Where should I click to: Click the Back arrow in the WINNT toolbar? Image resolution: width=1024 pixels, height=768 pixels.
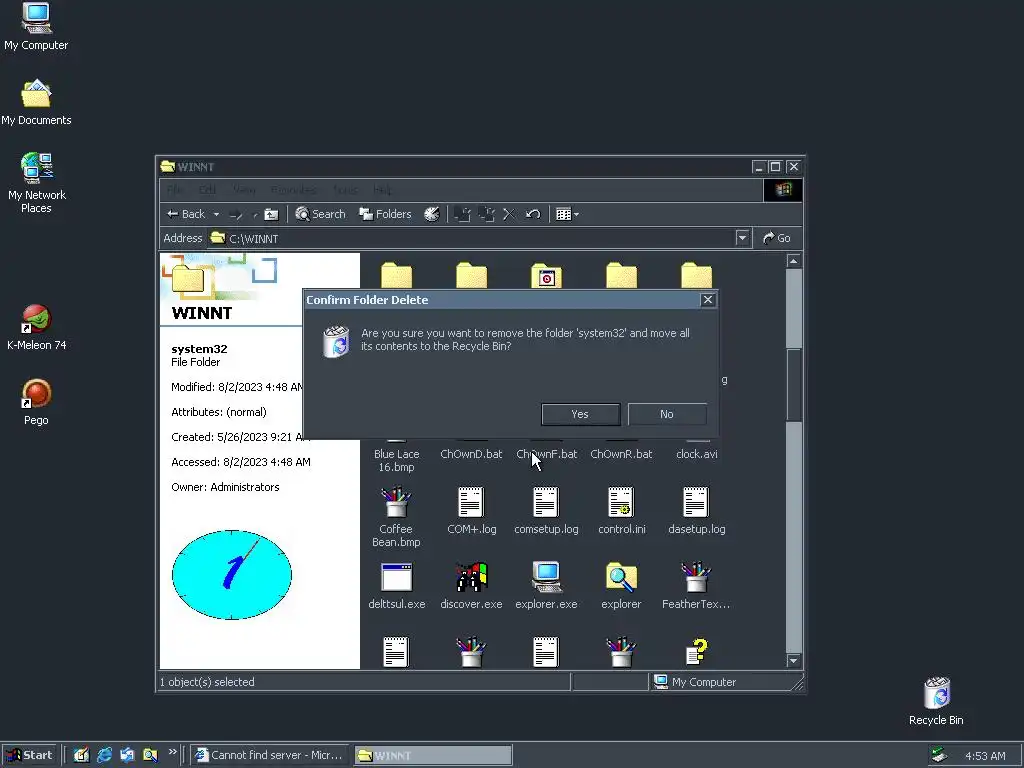(x=186, y=214)
